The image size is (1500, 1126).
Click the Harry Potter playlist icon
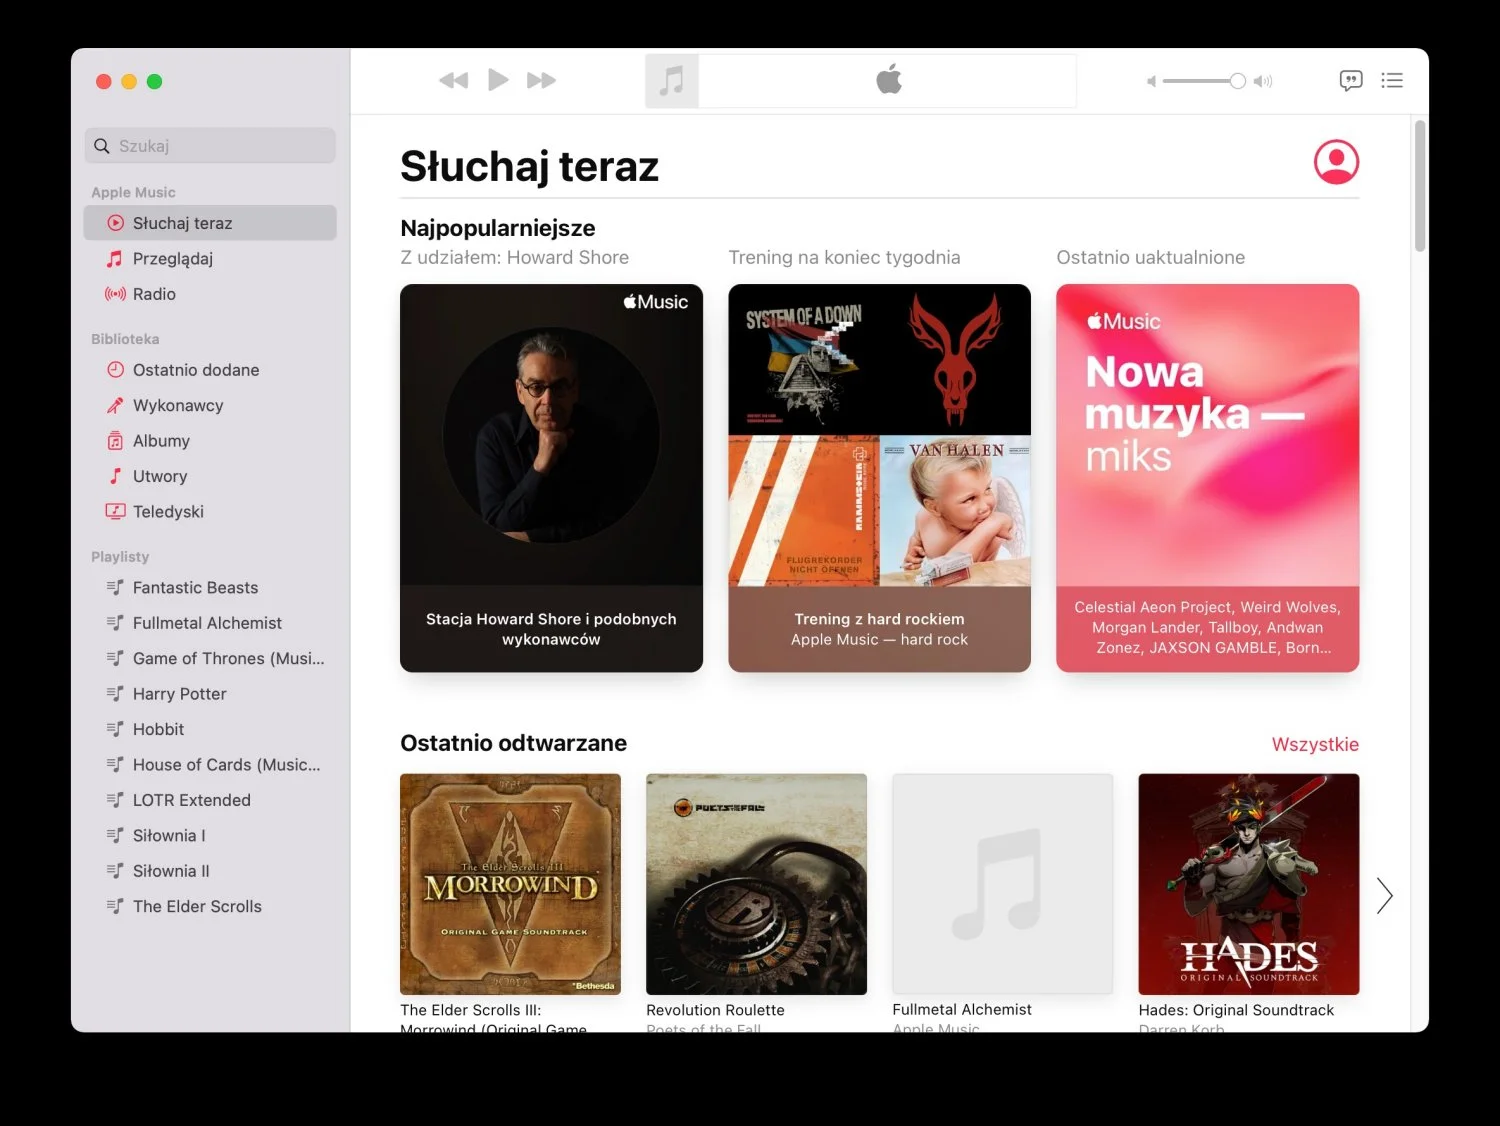pos(115,694)
